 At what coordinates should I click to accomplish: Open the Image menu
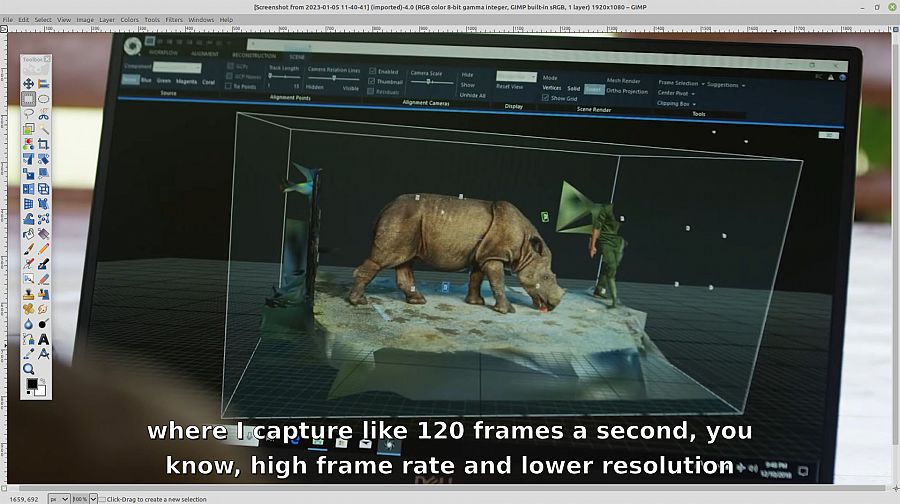(85, 20)
